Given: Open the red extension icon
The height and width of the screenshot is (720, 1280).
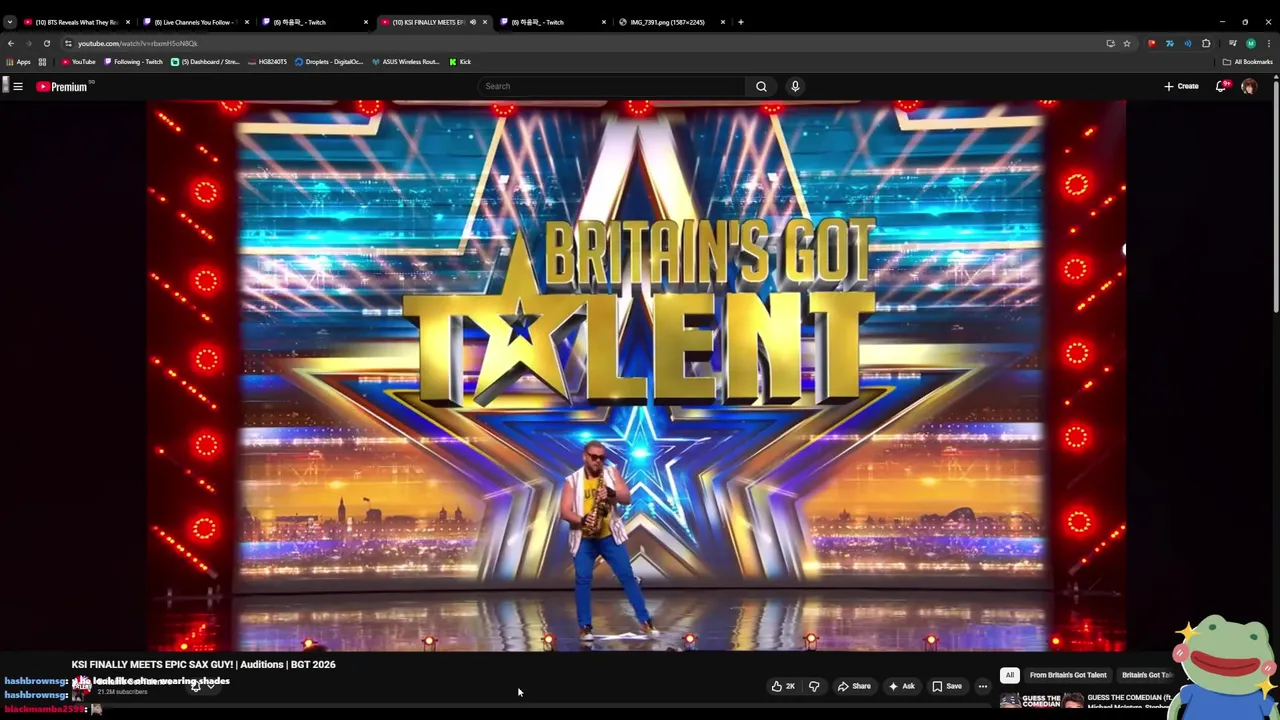Looking at the screenshot, I should 1152,43.
